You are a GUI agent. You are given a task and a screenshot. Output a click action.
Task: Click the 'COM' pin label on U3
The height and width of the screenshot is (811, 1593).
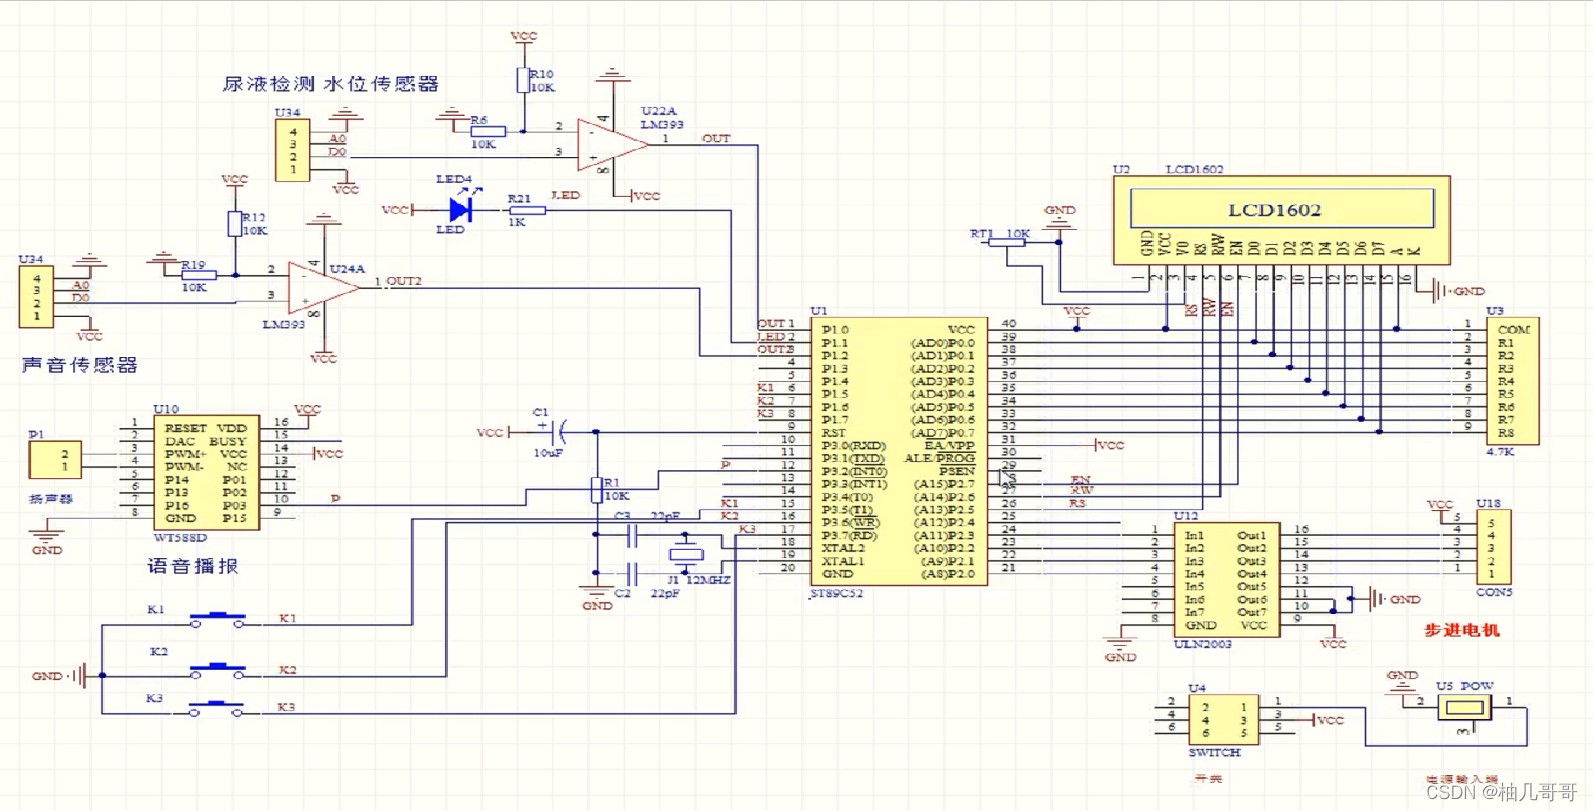click(1514, 329)
